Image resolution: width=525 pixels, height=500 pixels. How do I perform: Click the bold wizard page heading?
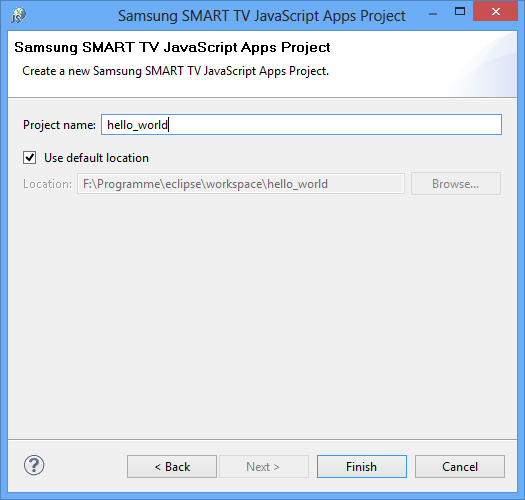tap(172, 47)
